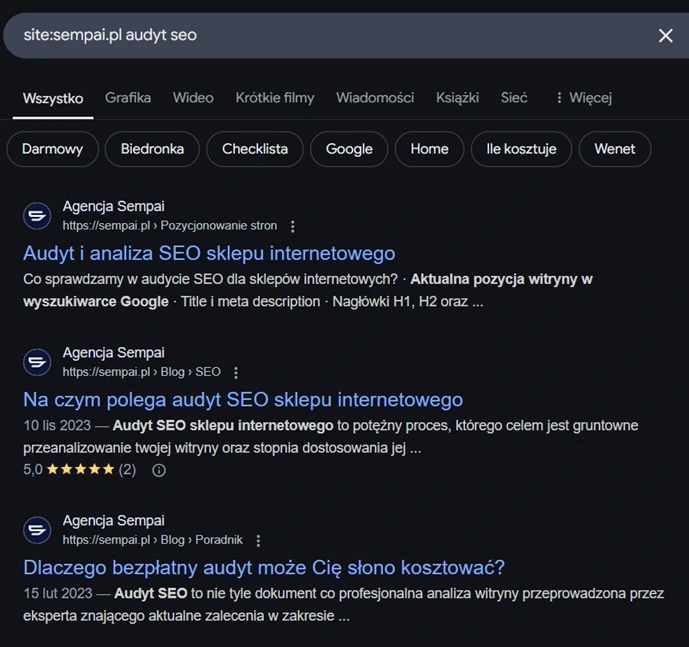Select the Wszystko tab
This screenshot has width=689, height=647.
pyautogui.click(x=53, y=98)
